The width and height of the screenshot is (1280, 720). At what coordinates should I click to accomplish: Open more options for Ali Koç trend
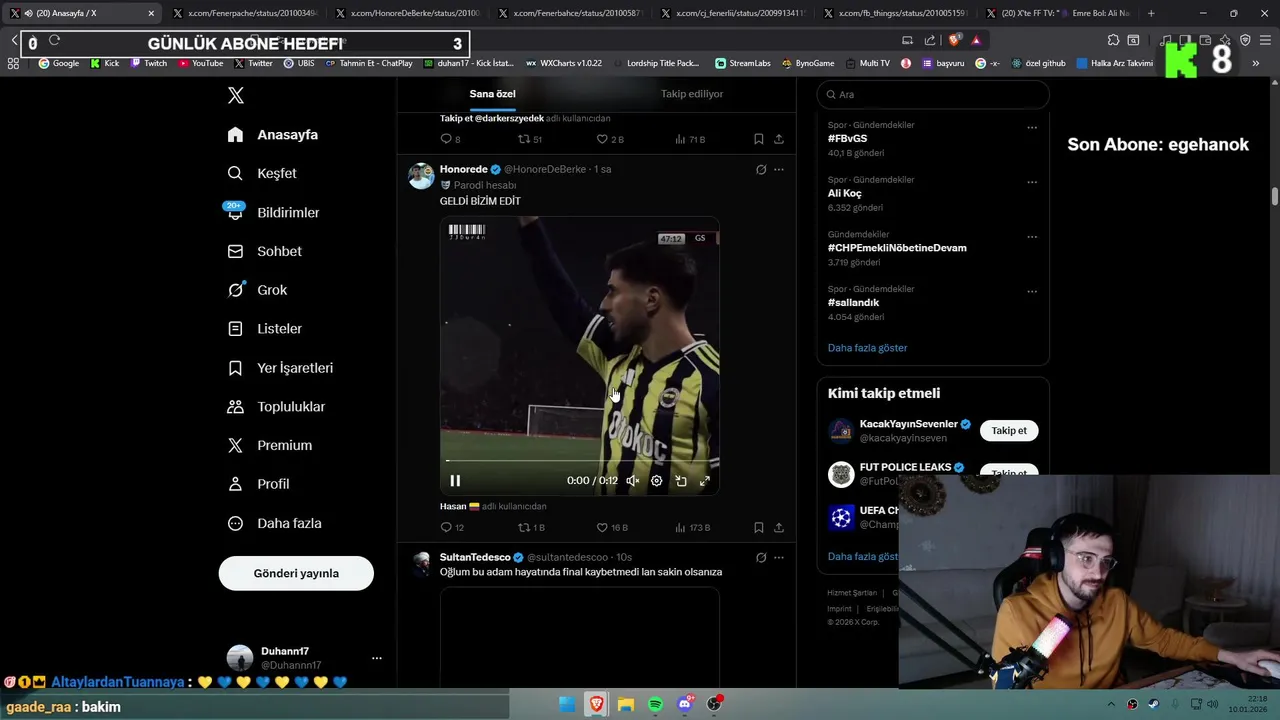click(1032, 182)
